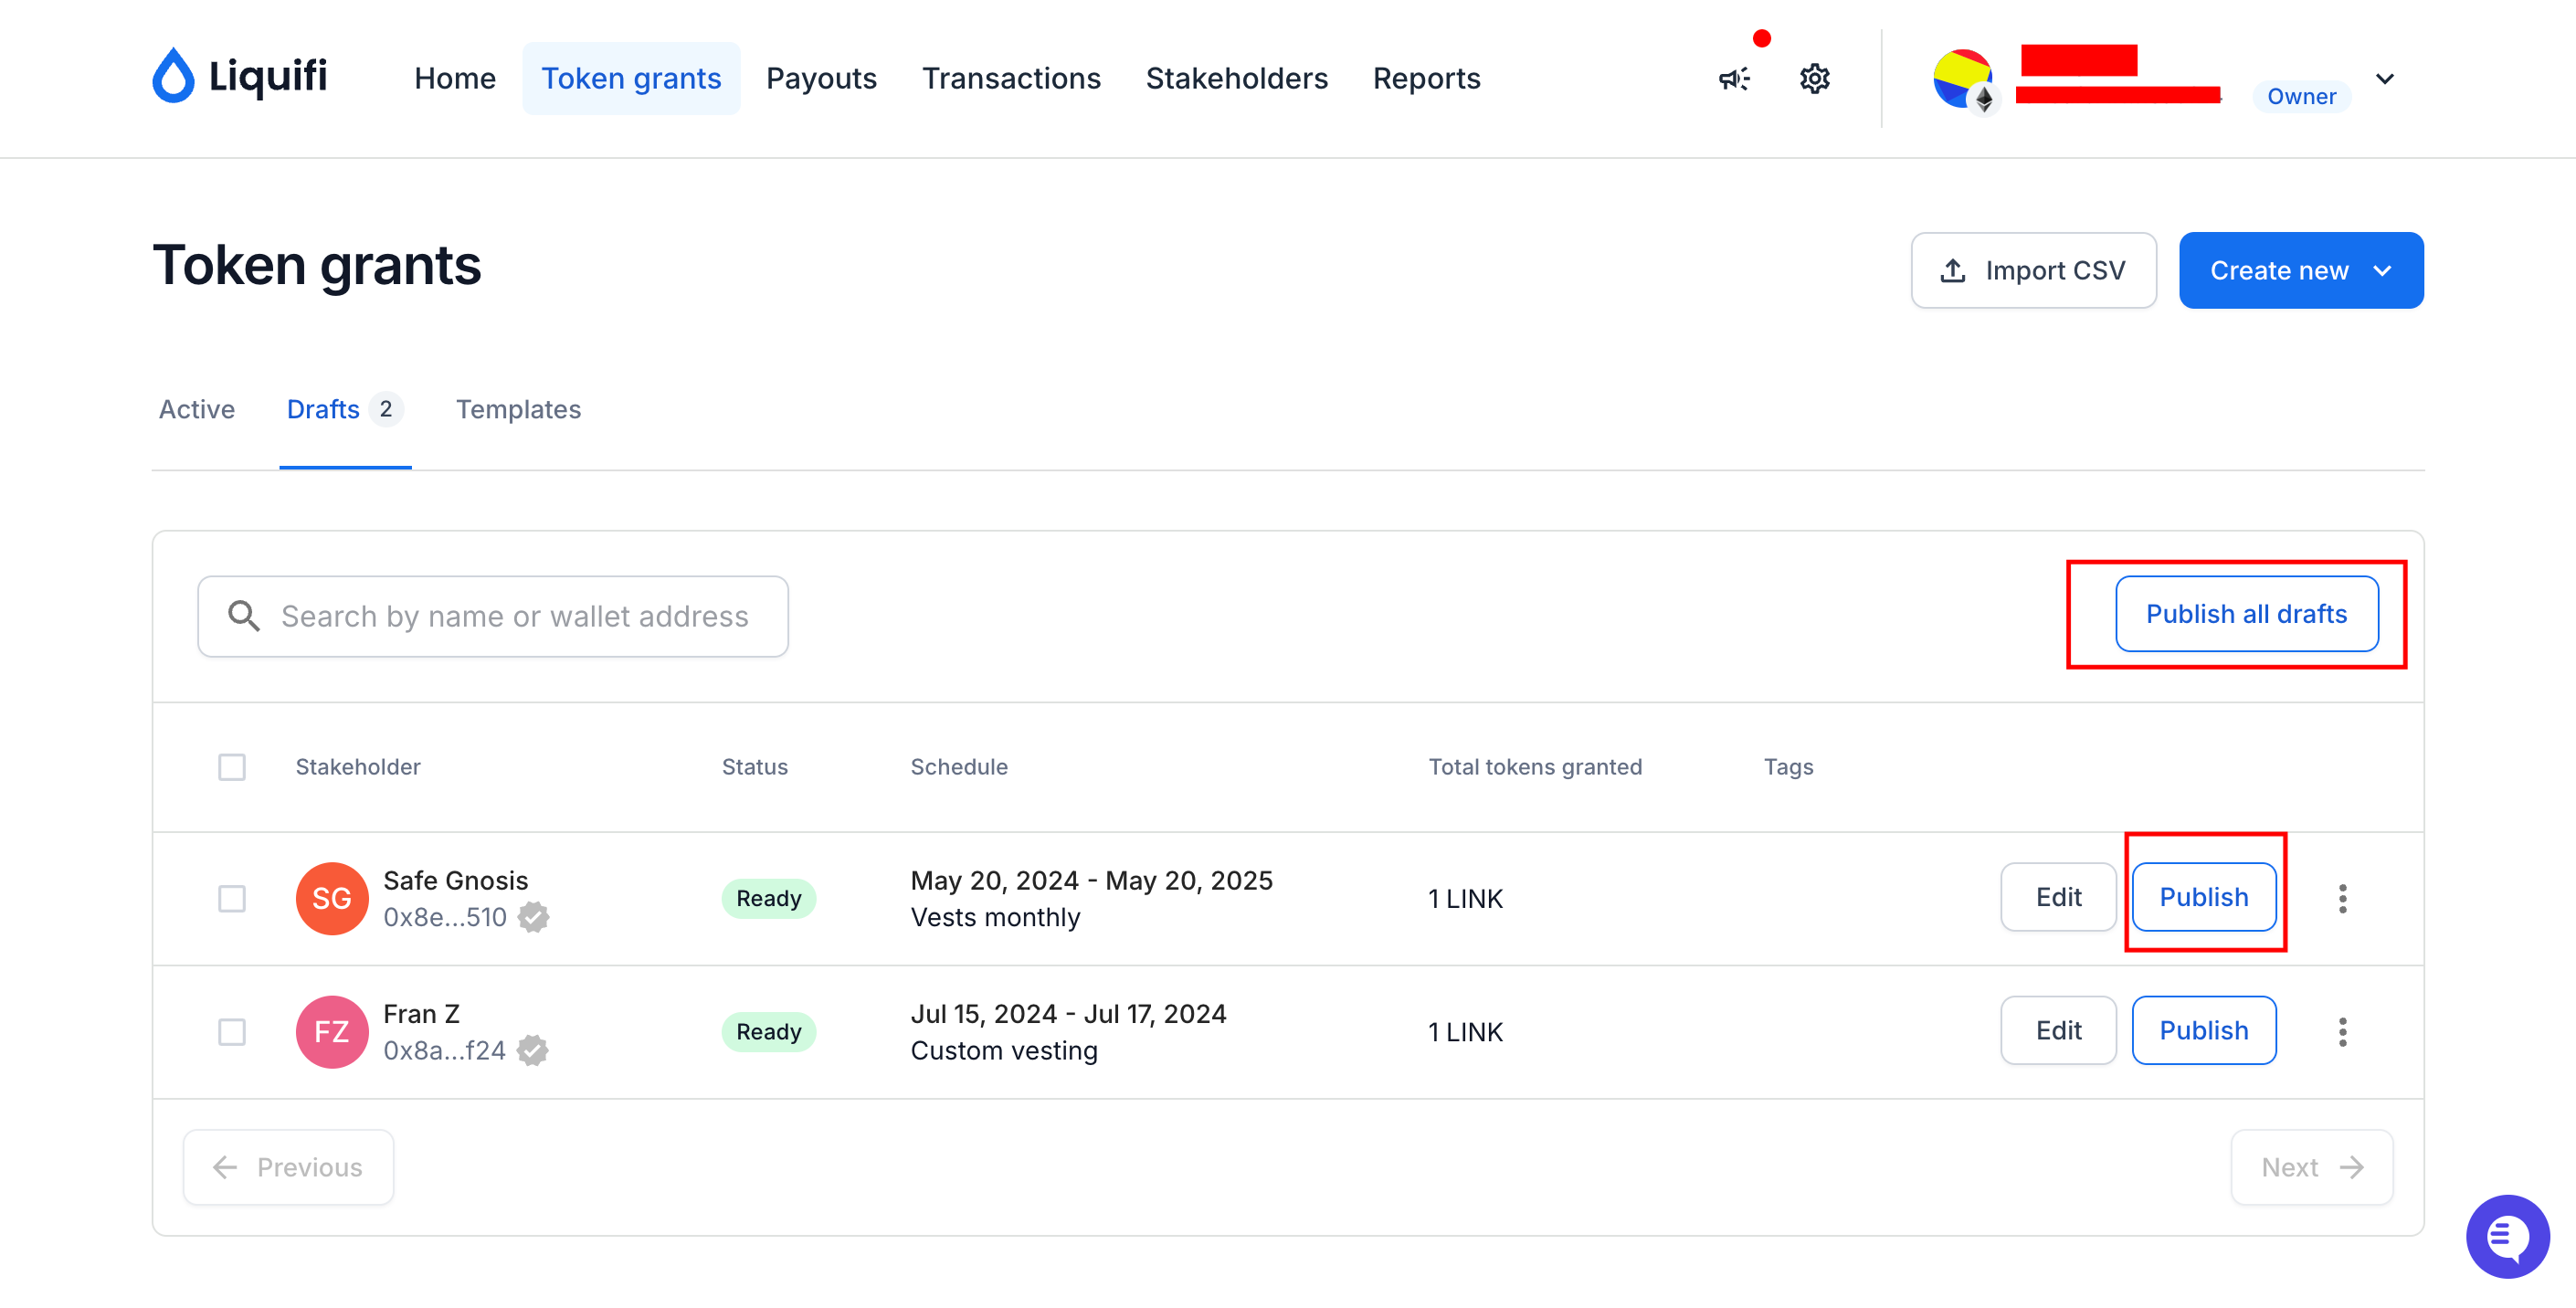Click the verified badge next to 0x8e...510

coord(534,917)
